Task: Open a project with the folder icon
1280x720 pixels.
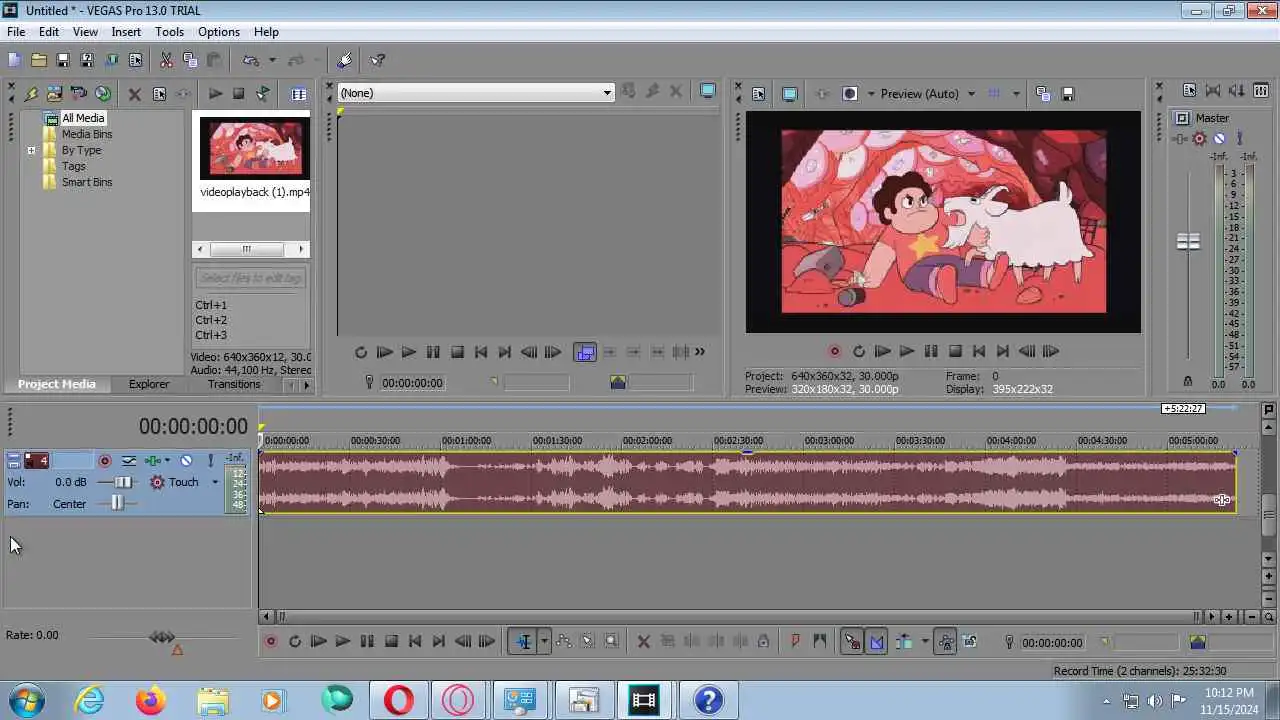Action: click(x=38, y=60)
